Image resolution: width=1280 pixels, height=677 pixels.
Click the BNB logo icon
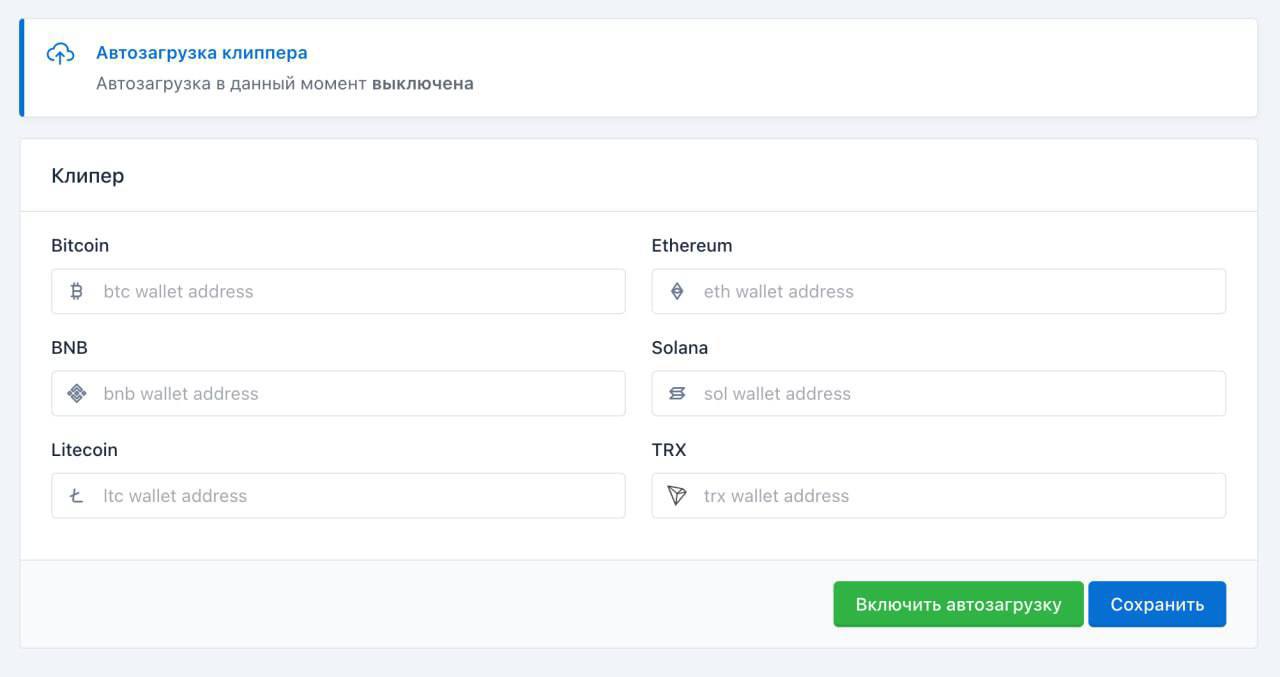77,393
